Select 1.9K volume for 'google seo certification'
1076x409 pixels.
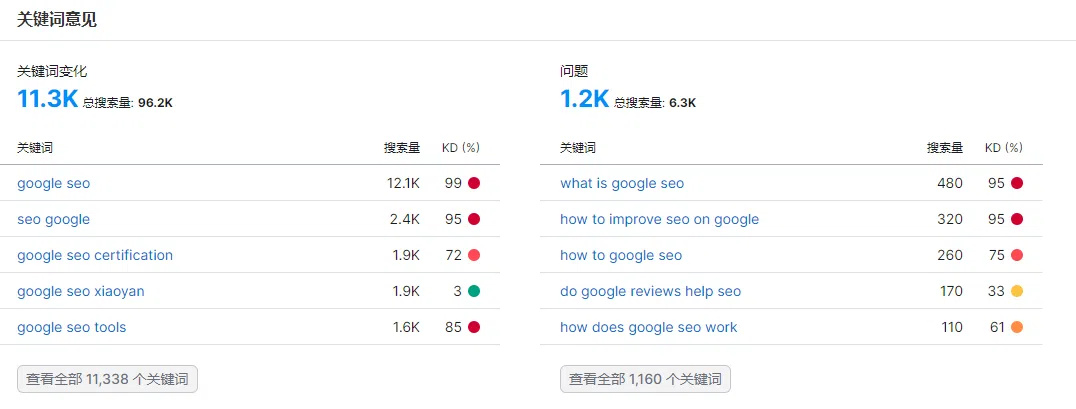click(406, 255)
